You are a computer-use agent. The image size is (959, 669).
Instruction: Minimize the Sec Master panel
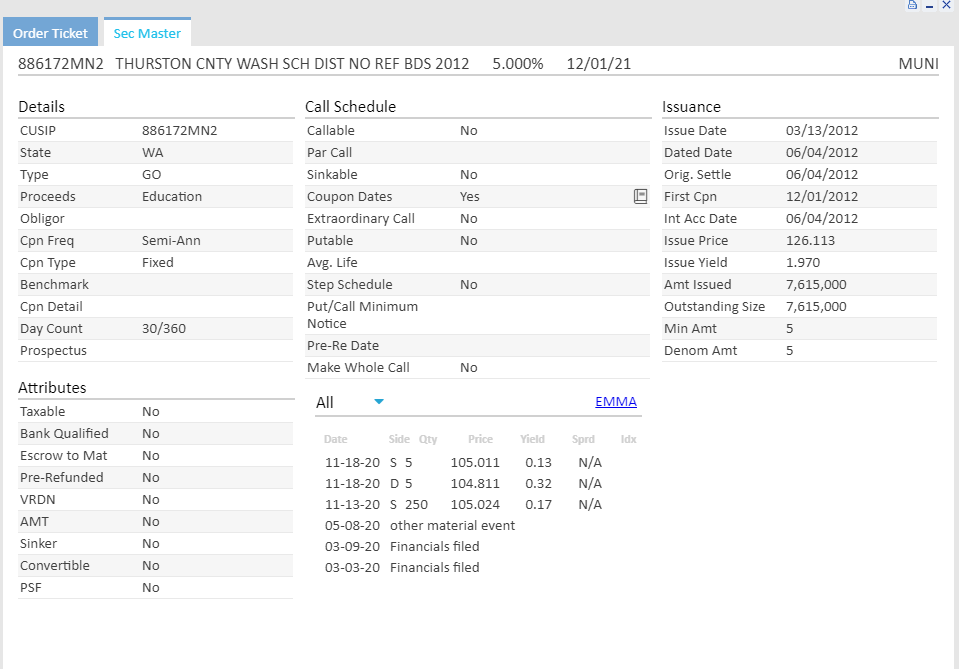[930, 6]
